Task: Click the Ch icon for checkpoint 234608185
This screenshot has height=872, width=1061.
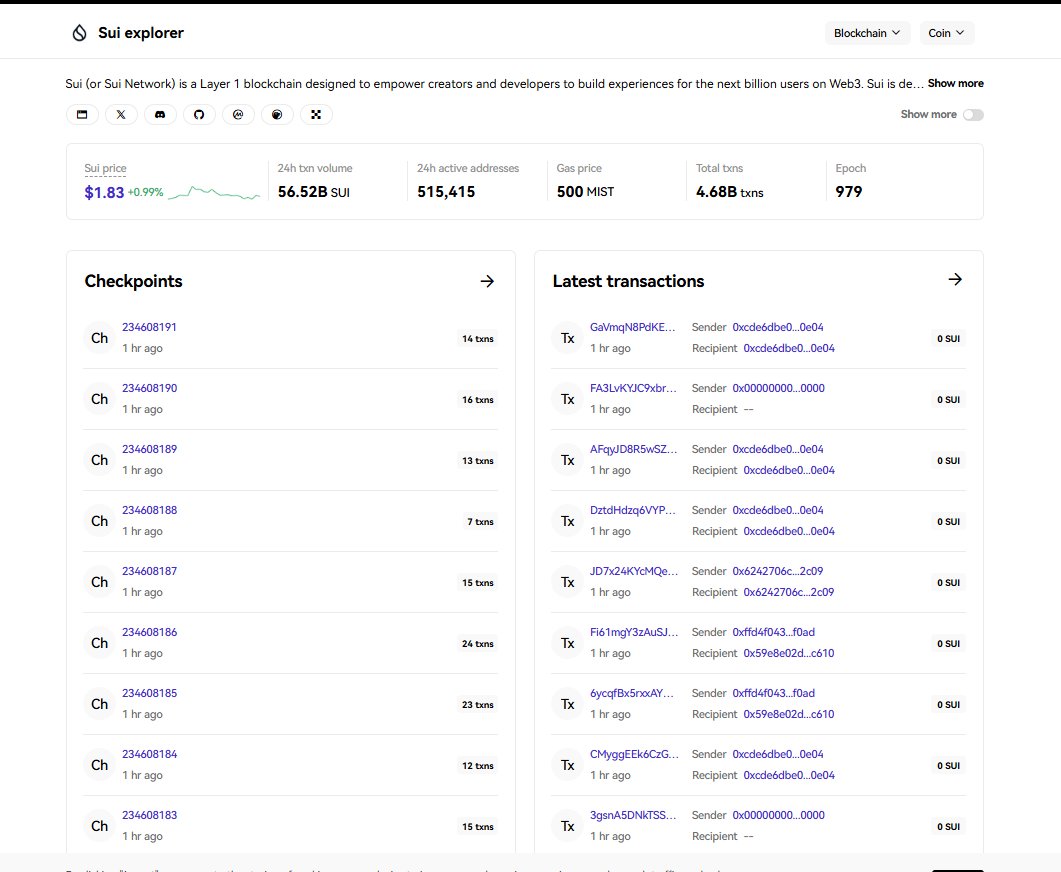Action: (99, 704)
